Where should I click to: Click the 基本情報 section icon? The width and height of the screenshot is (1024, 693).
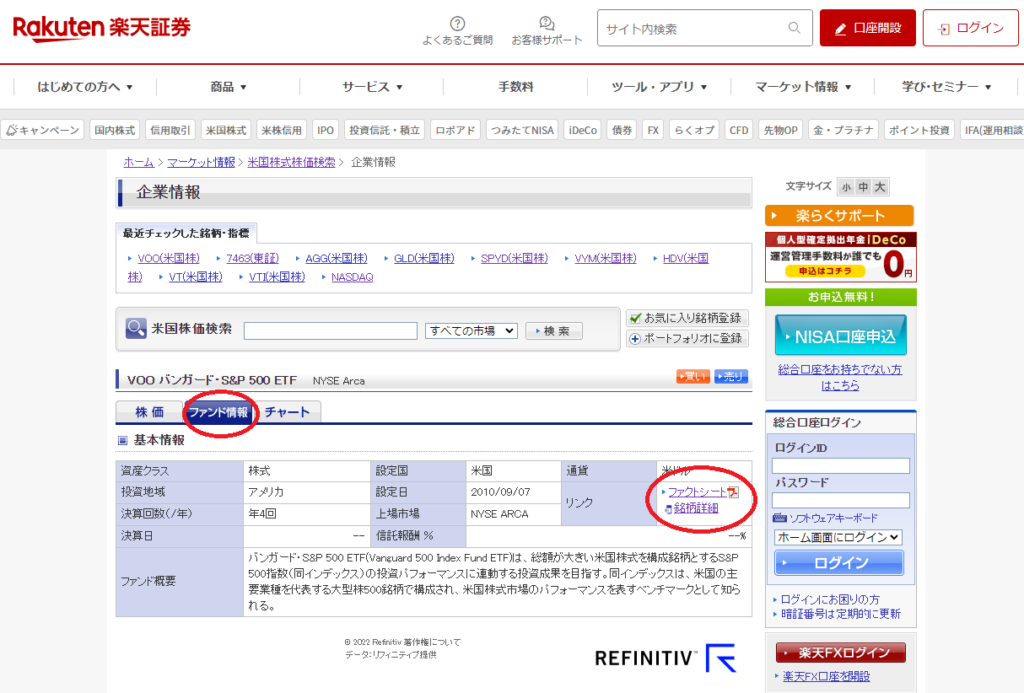[122, 440]
